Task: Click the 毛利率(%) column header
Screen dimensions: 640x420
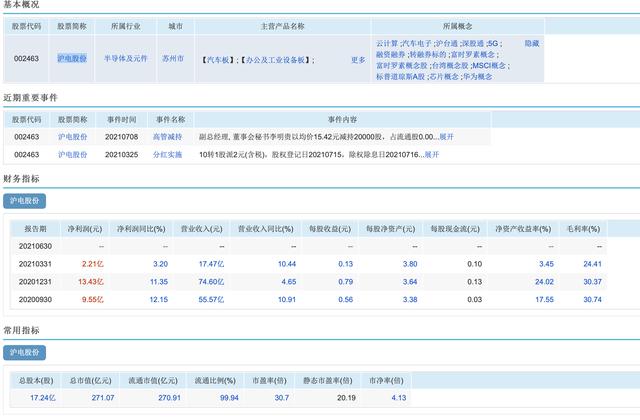Action: tap(583, 229)
